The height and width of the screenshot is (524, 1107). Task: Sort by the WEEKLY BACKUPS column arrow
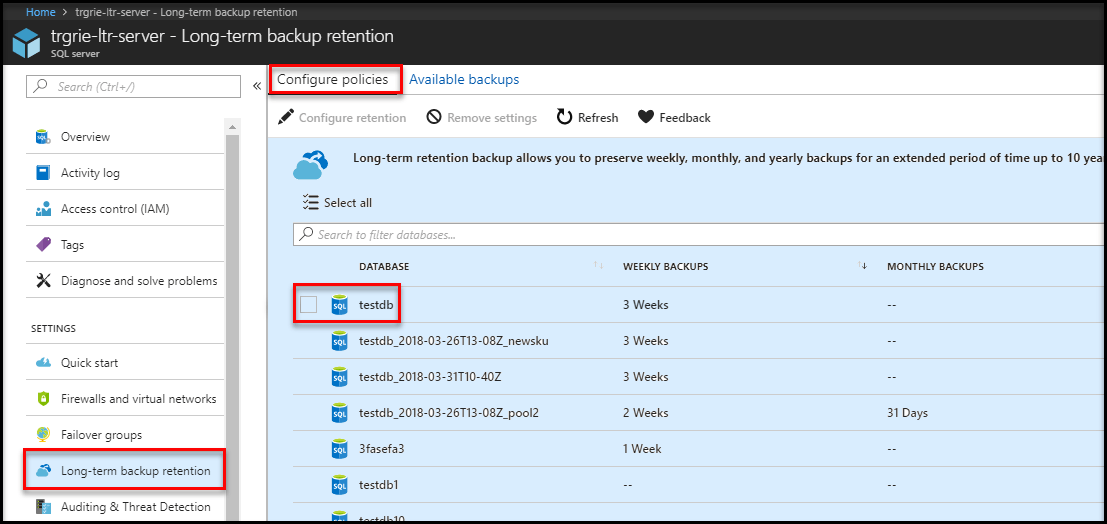pos(863,266)
